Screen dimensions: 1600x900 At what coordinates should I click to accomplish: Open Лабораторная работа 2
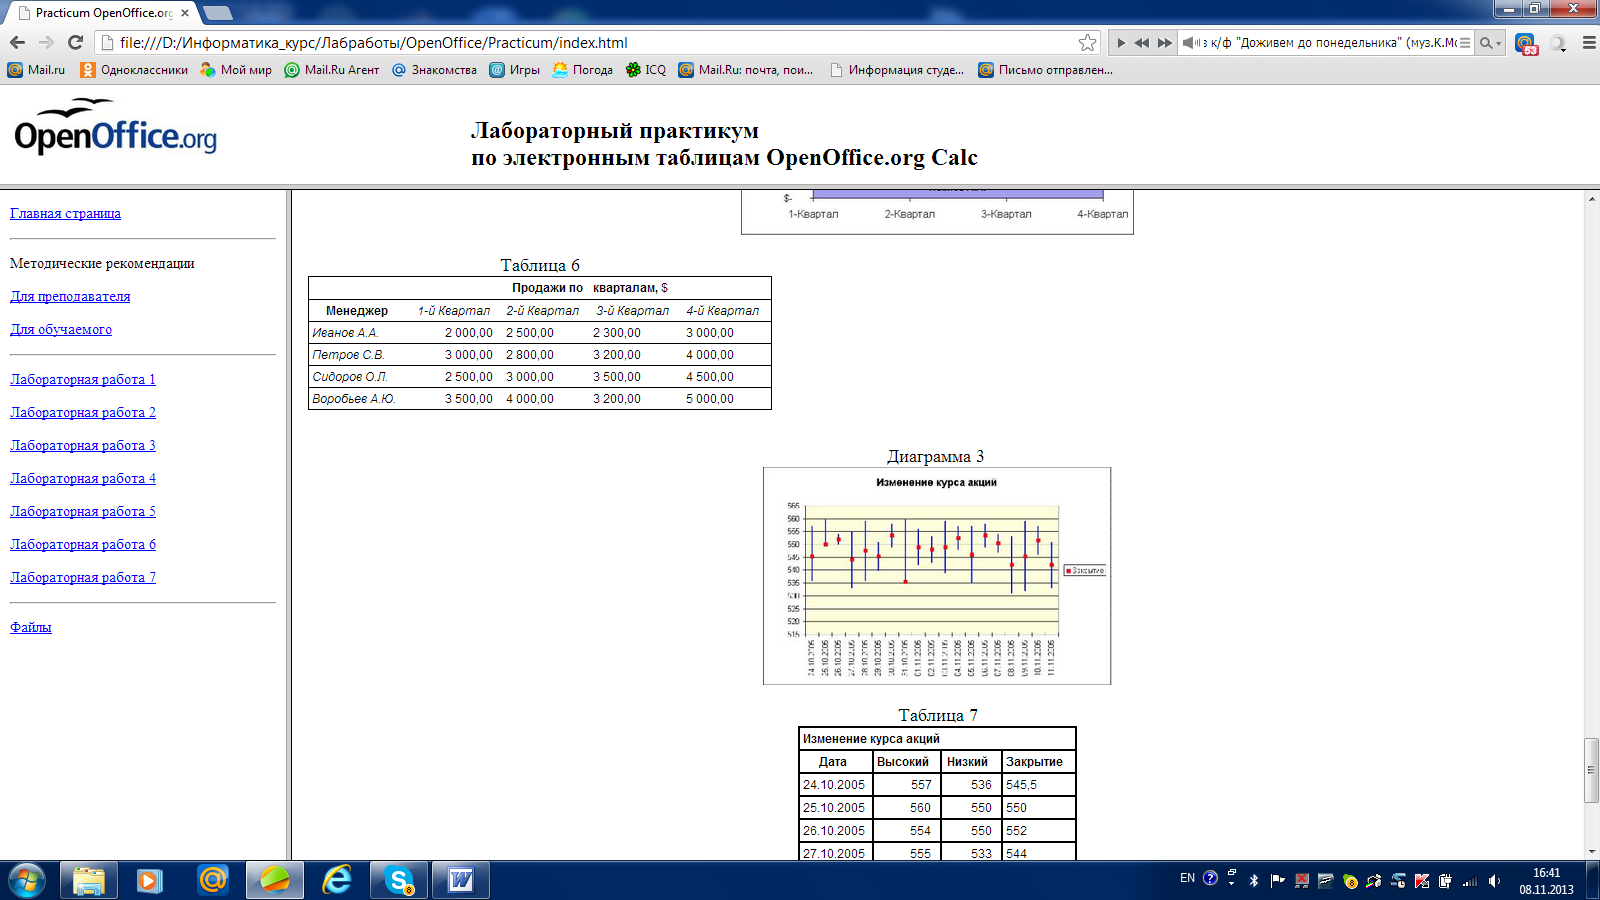[x=83, y=412]
